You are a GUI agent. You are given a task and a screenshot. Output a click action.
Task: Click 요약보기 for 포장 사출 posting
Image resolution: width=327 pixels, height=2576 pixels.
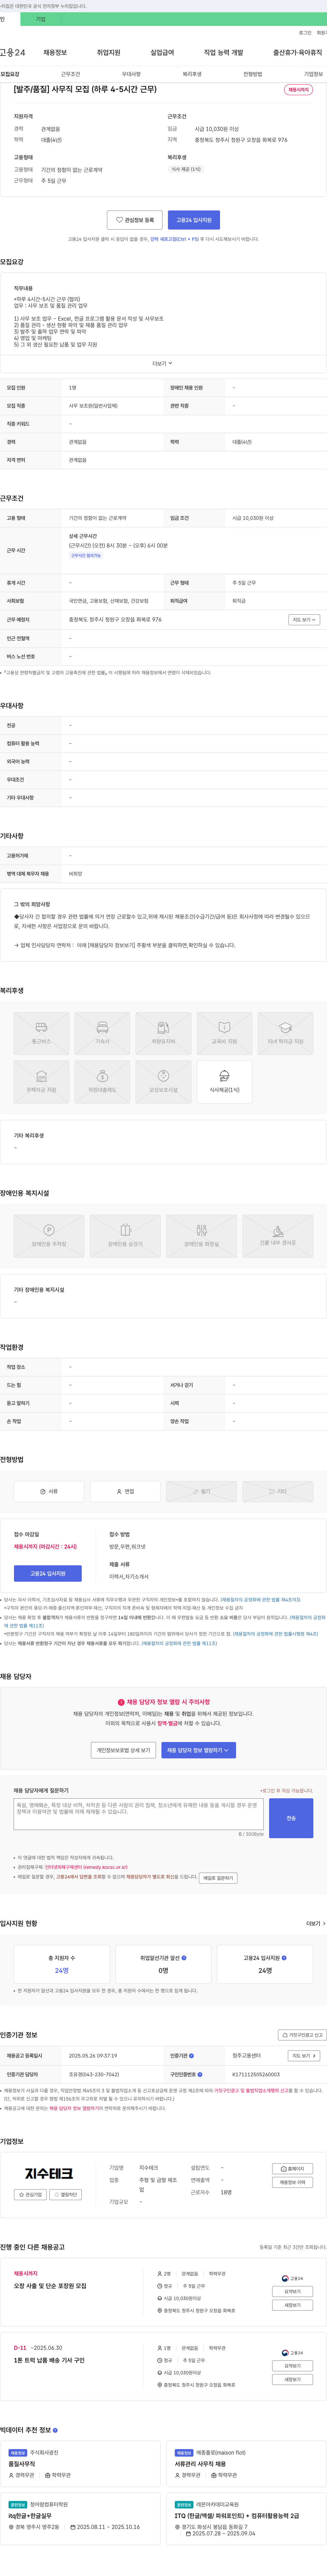pos(292,2291)
